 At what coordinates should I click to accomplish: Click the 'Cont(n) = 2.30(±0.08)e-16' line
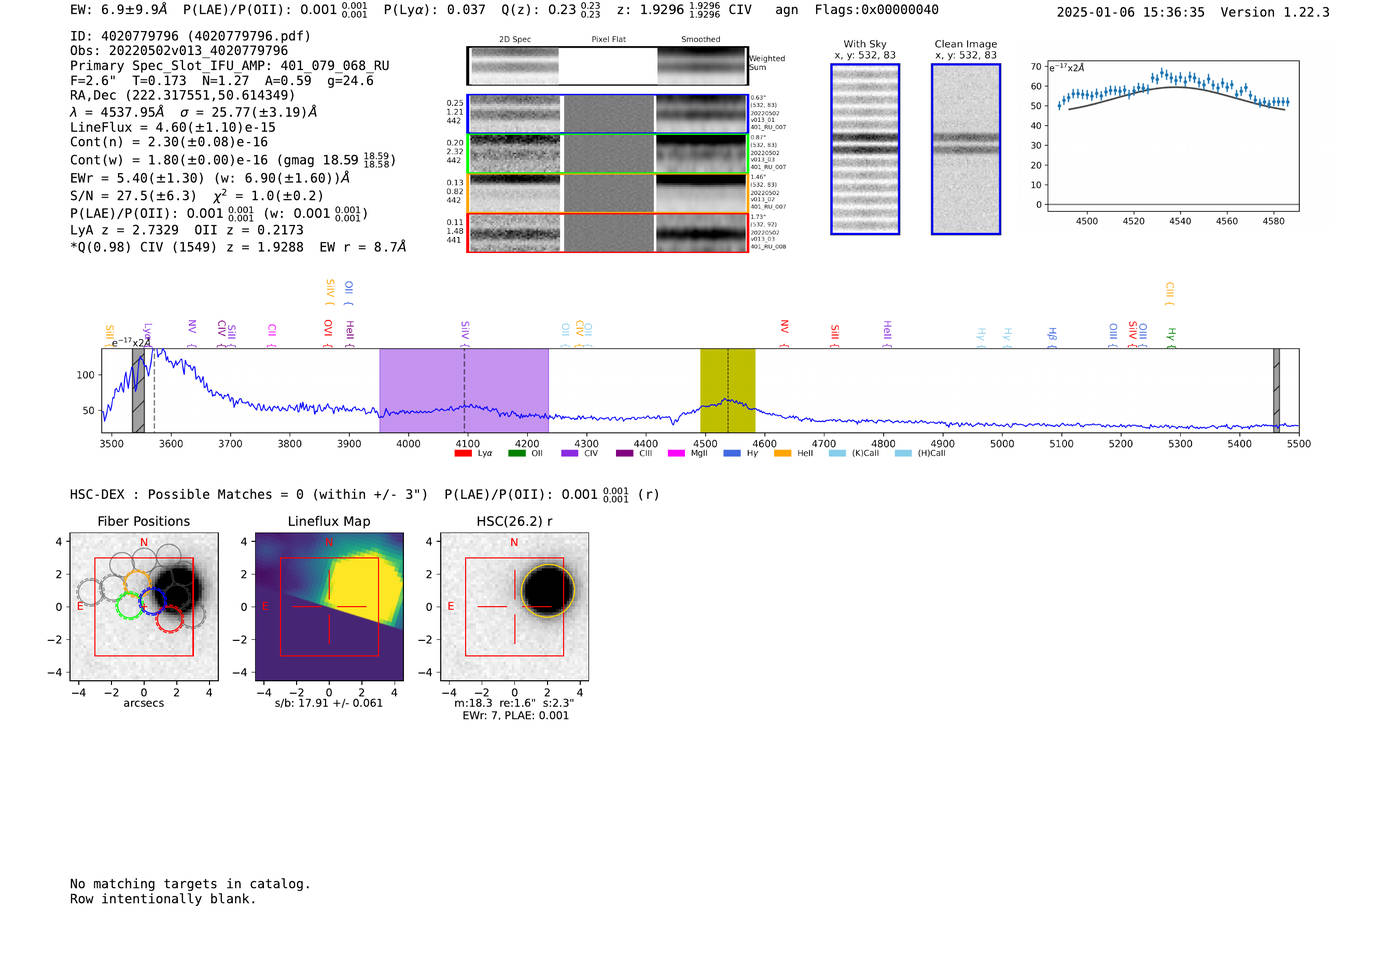(x=169, y=142)
